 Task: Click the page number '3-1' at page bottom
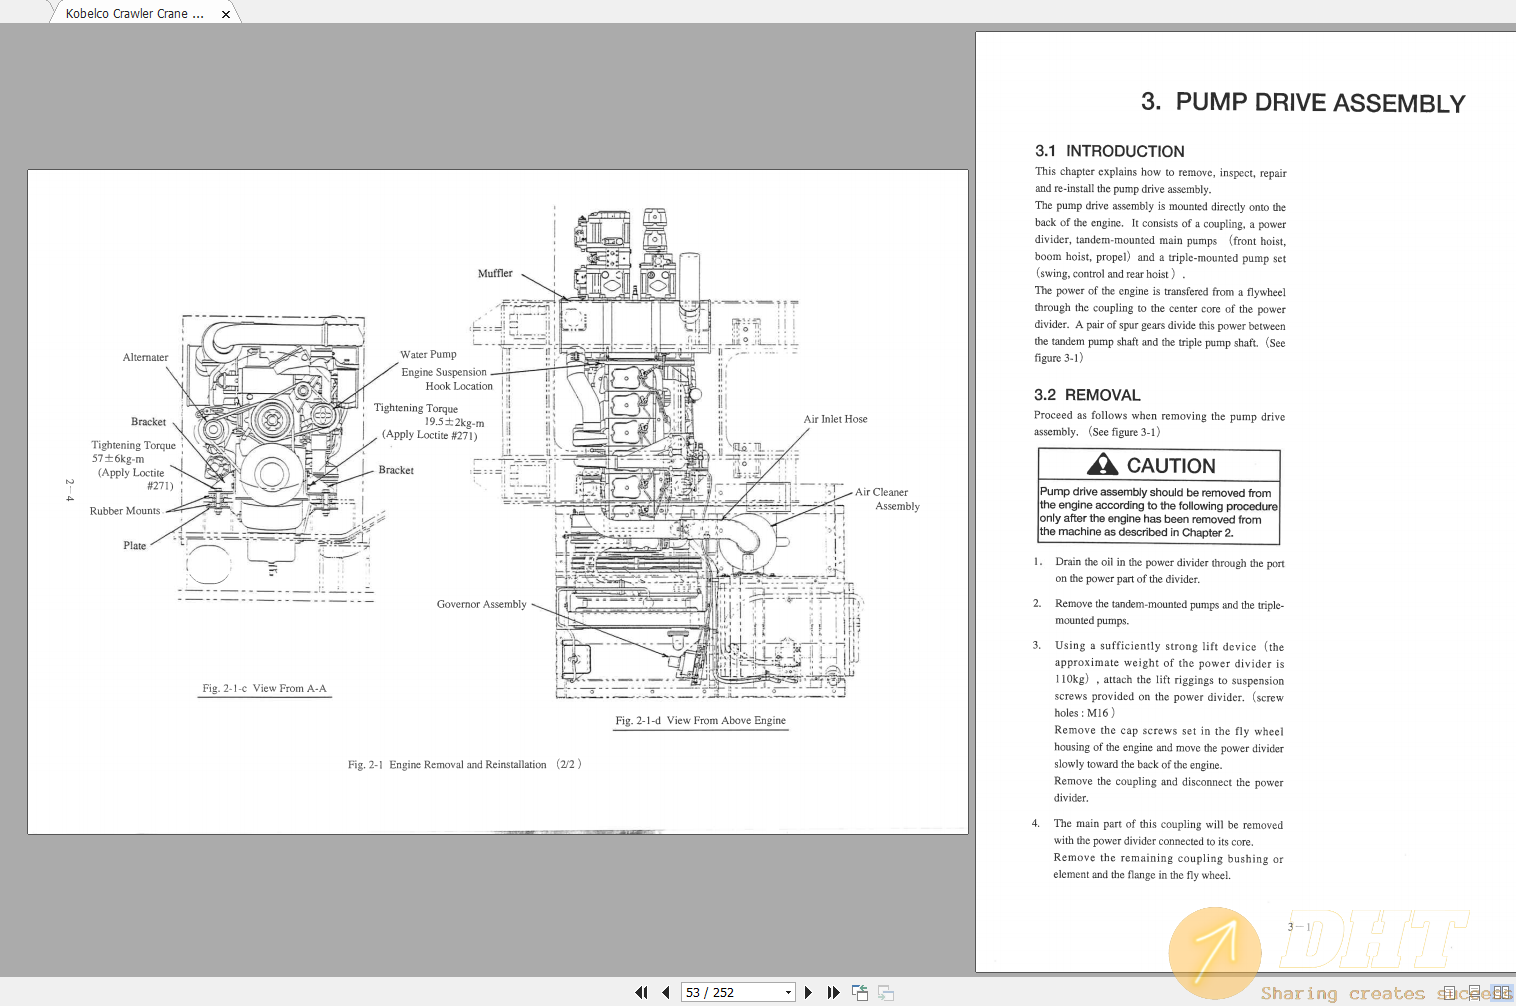pyautogui.click(x=1299, y=927)
